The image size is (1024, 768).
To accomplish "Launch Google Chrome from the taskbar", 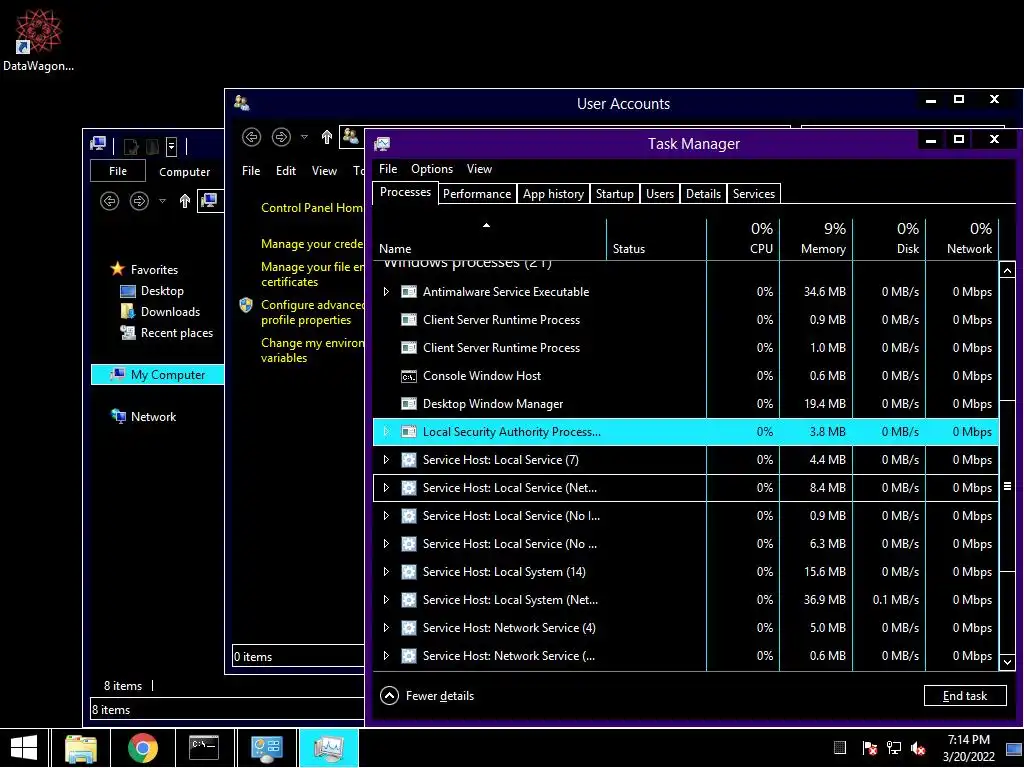I will coord(142,748).
